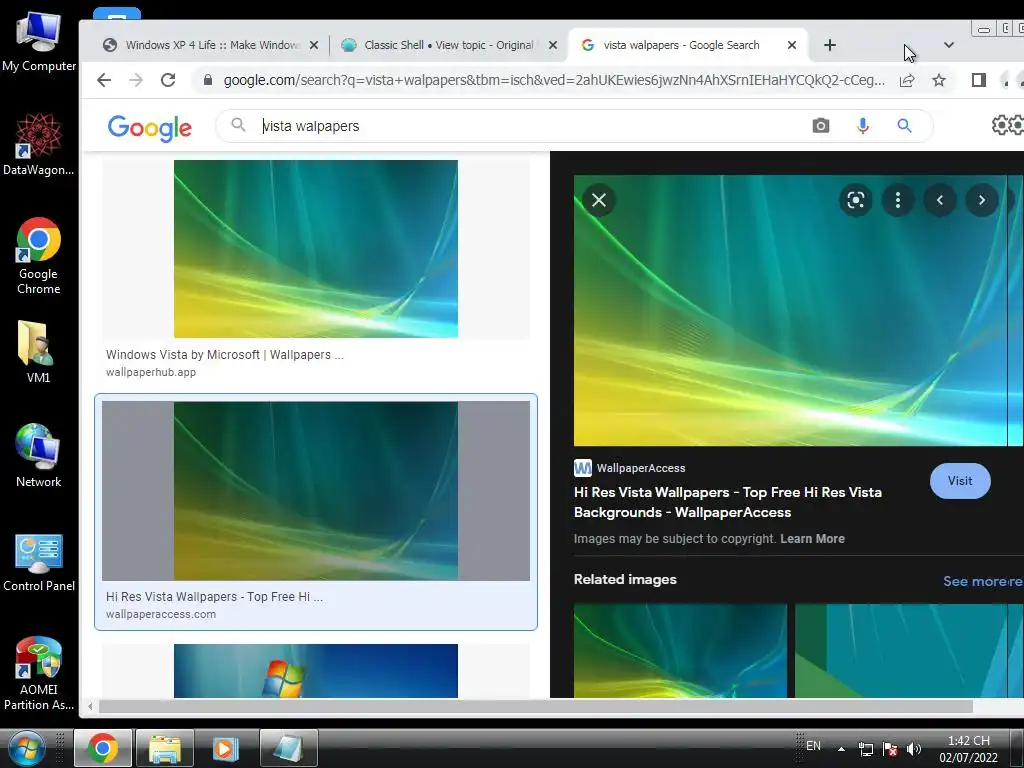Close the Windows XP 4 Life tab
Screen dimensions: 1024x768
tap(314, 45)
